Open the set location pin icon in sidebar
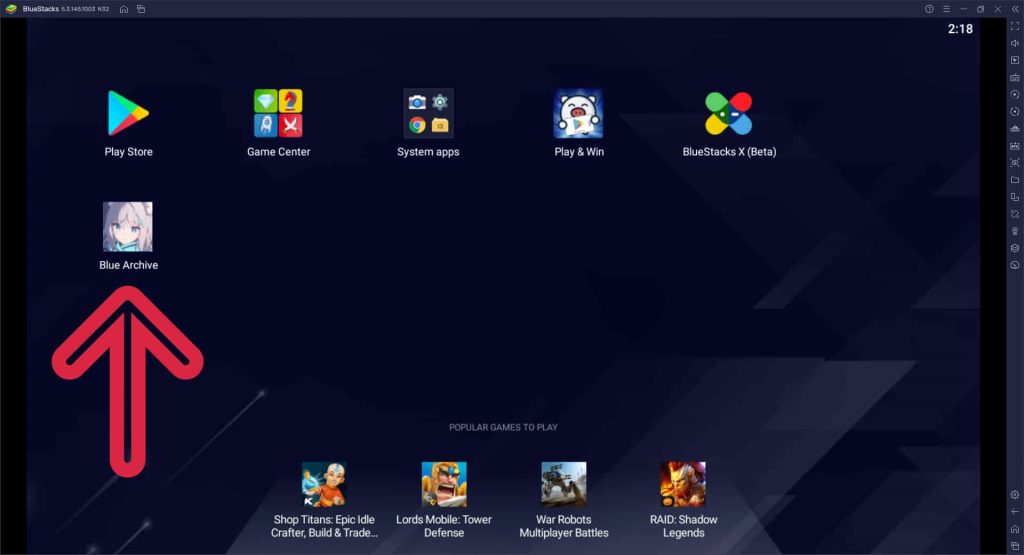1024x555 pixels. (1015, 231)
